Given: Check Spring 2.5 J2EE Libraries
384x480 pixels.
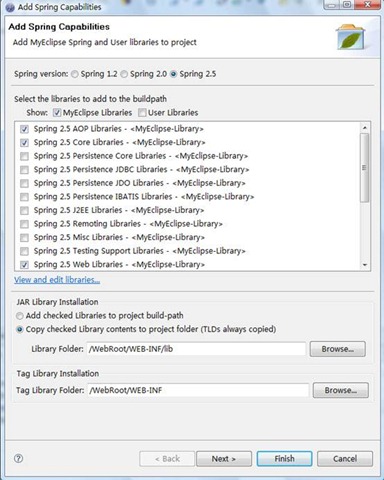Looking at the screenshot, I should 24,210.
